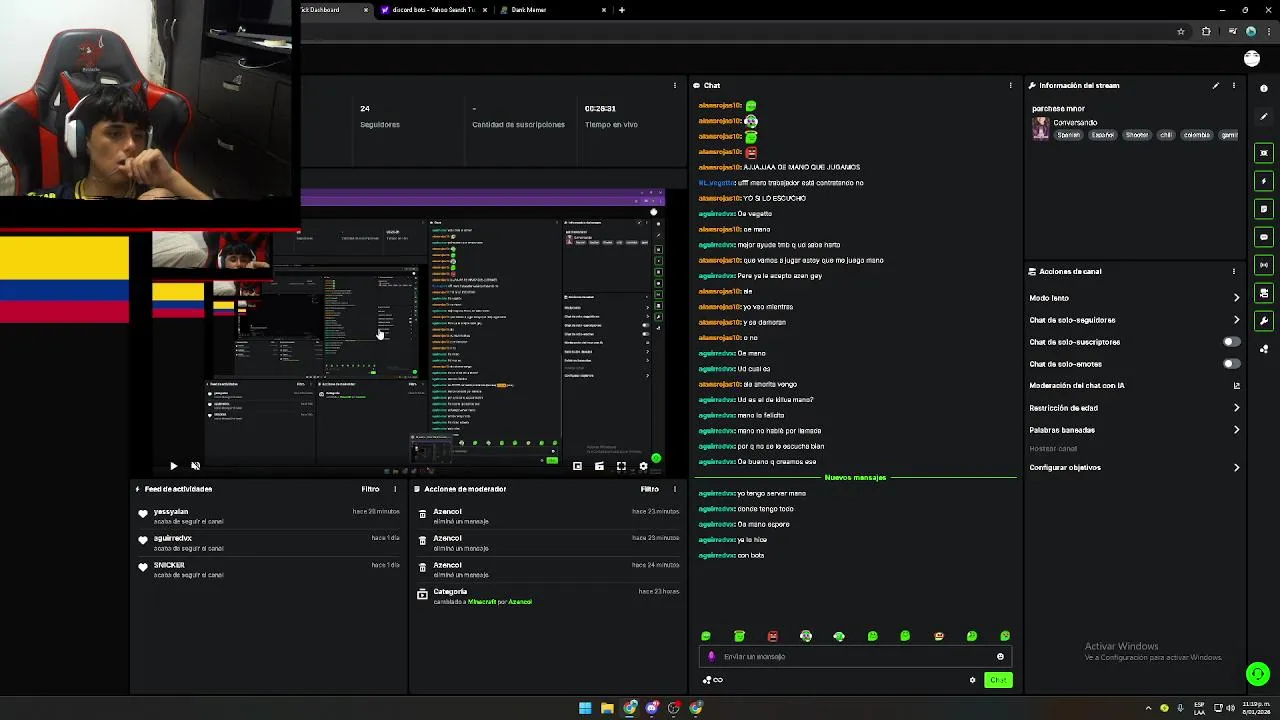
Task: Bookmark this page with star icon
Action: pos(1181,32)
